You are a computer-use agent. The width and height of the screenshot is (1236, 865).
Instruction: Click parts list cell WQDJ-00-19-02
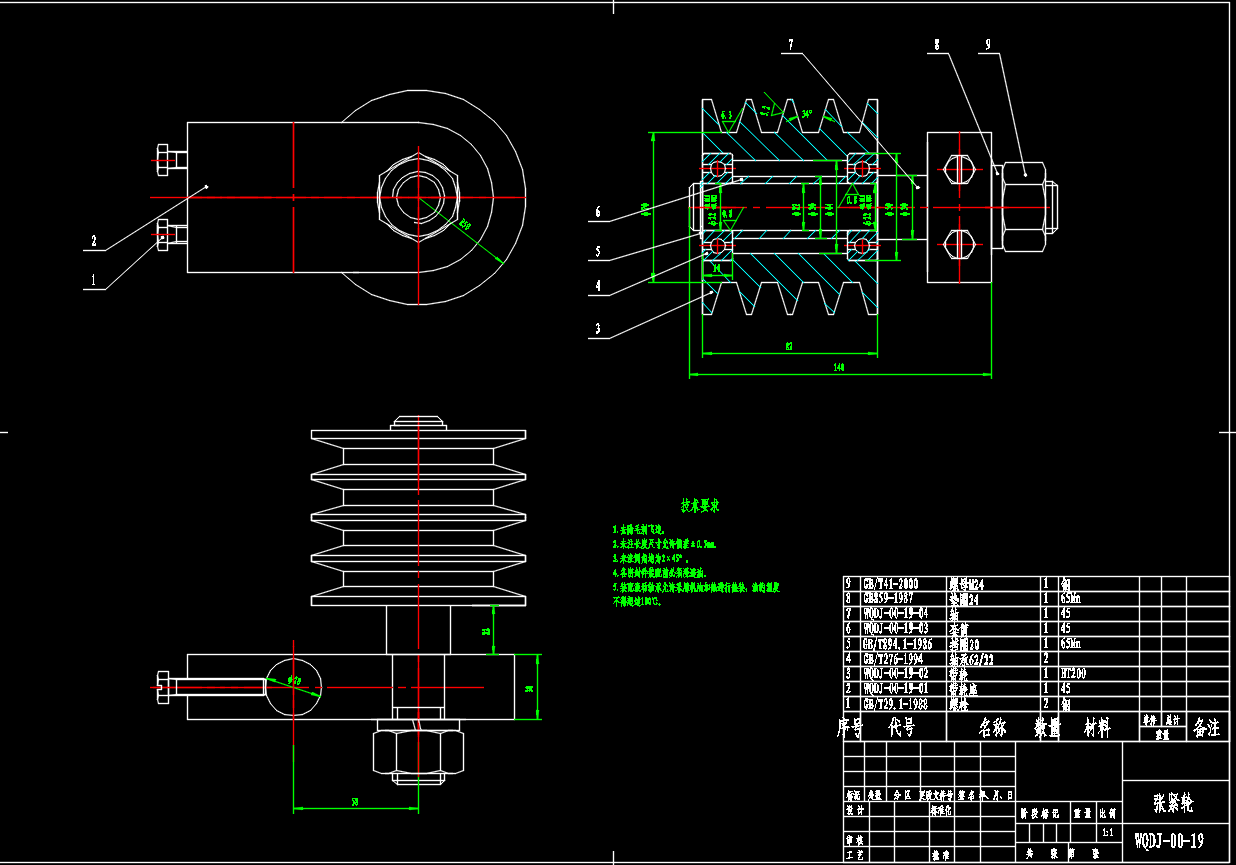[x=895, y=674]
